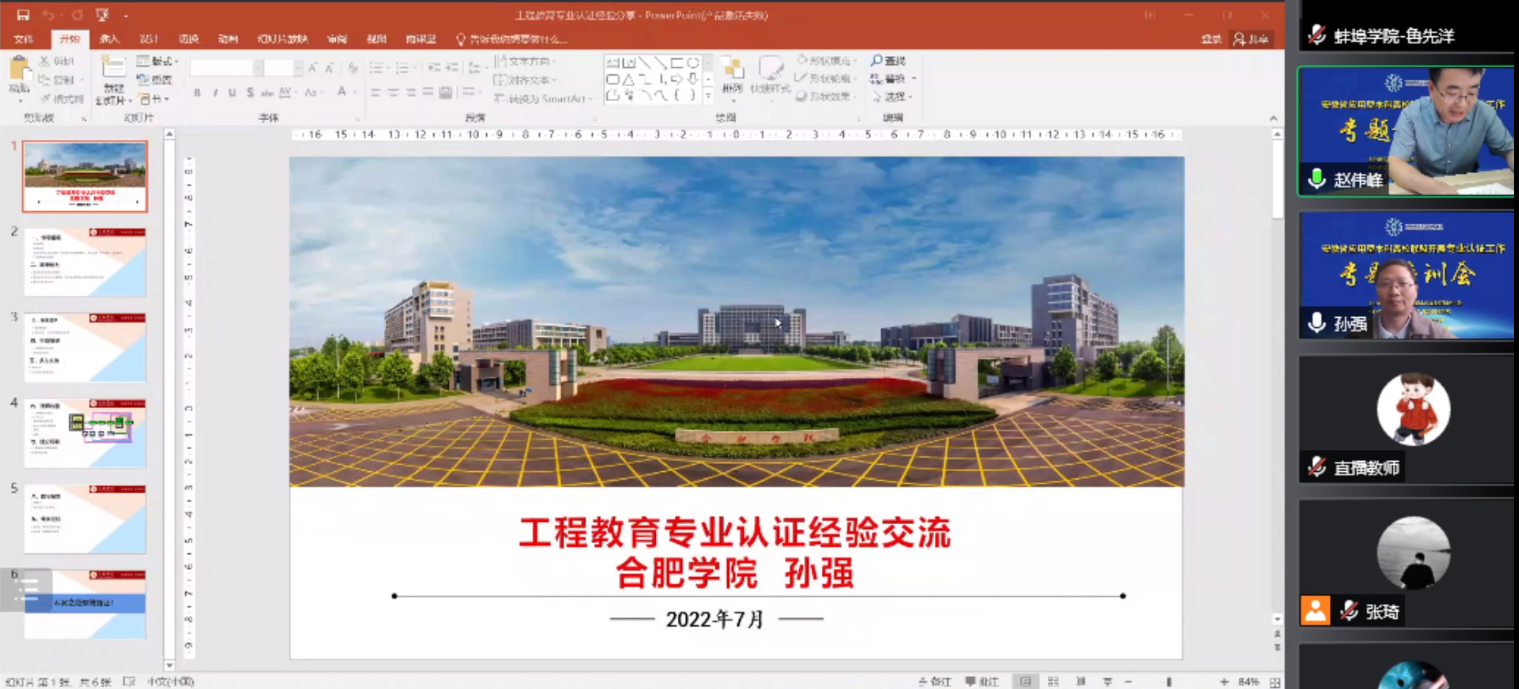This screenshot has height=689, width=1519.
Task: Select slide 3 thumbnail
Action: pos(85,347)
